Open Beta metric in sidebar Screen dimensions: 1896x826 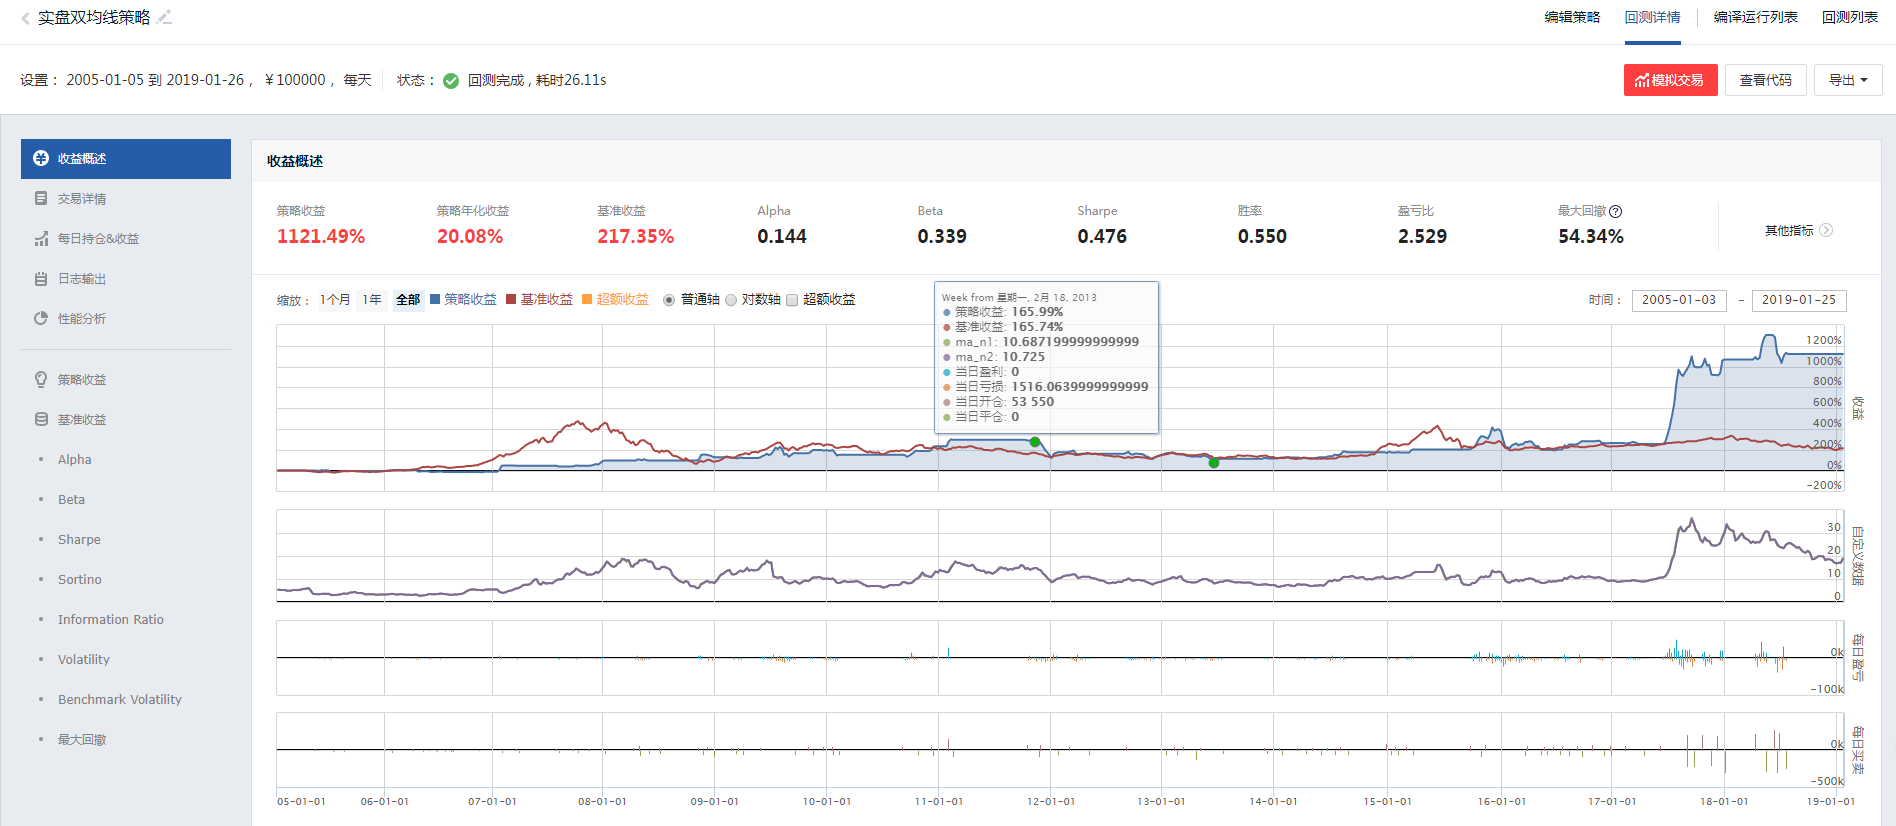pos(71,500)
